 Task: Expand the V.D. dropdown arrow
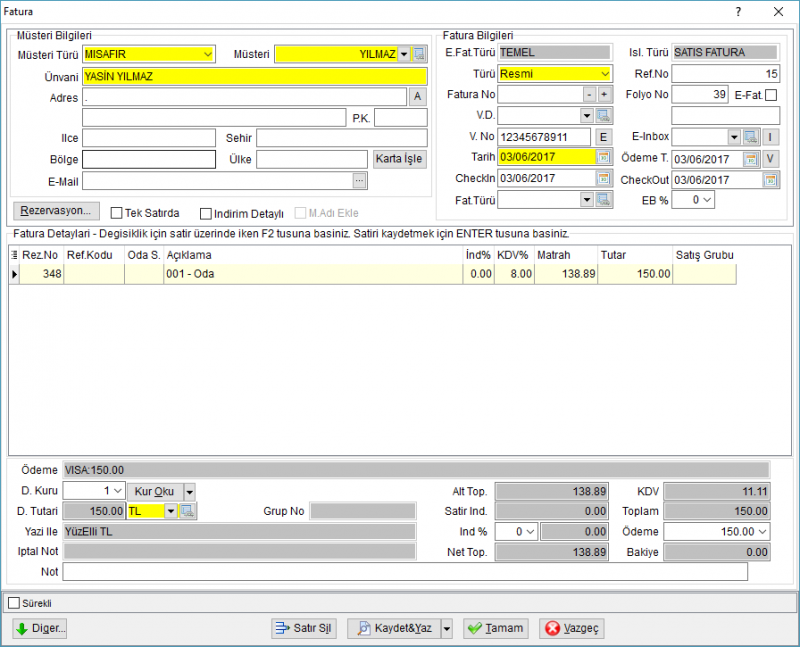pos(587,116)
